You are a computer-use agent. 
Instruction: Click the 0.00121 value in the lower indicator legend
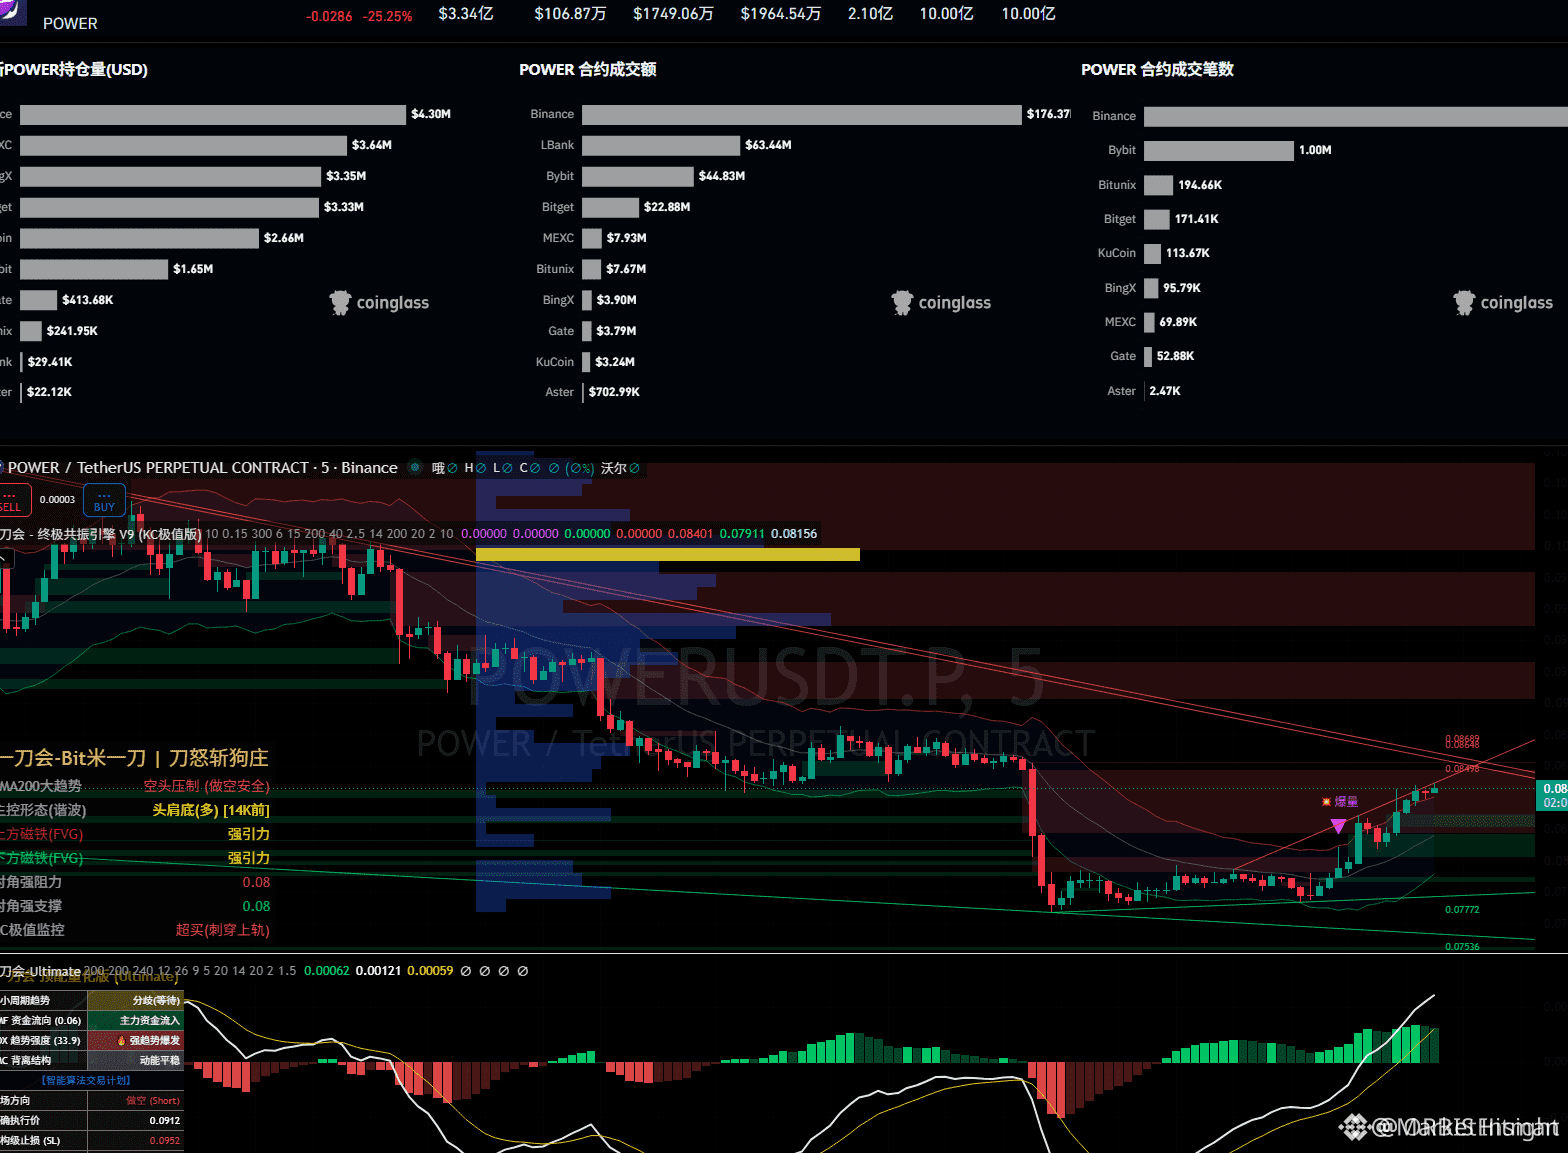click(x=378, y=971)
